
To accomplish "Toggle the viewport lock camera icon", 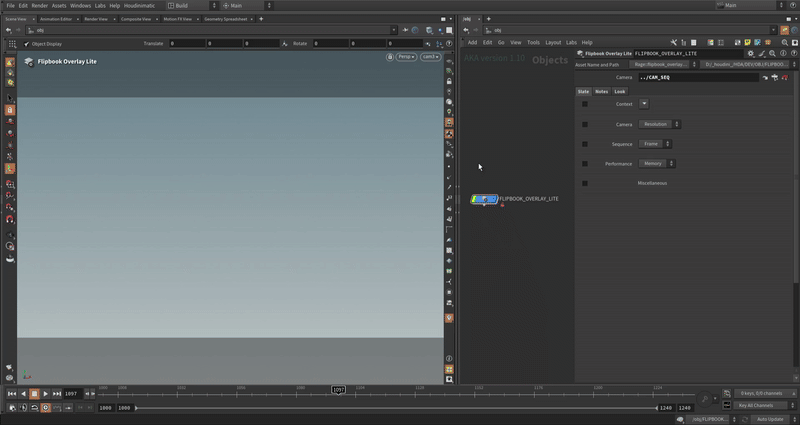I will (x=390, y=57).
